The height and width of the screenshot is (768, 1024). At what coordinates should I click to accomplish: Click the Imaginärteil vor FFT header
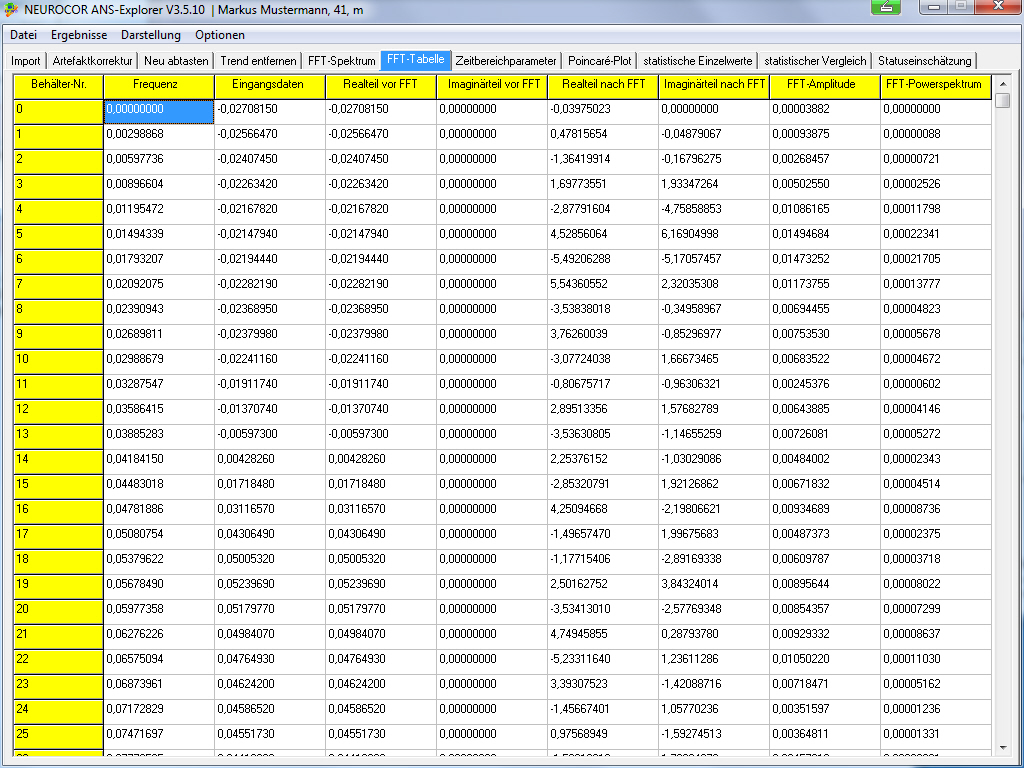tap(492, 87)
